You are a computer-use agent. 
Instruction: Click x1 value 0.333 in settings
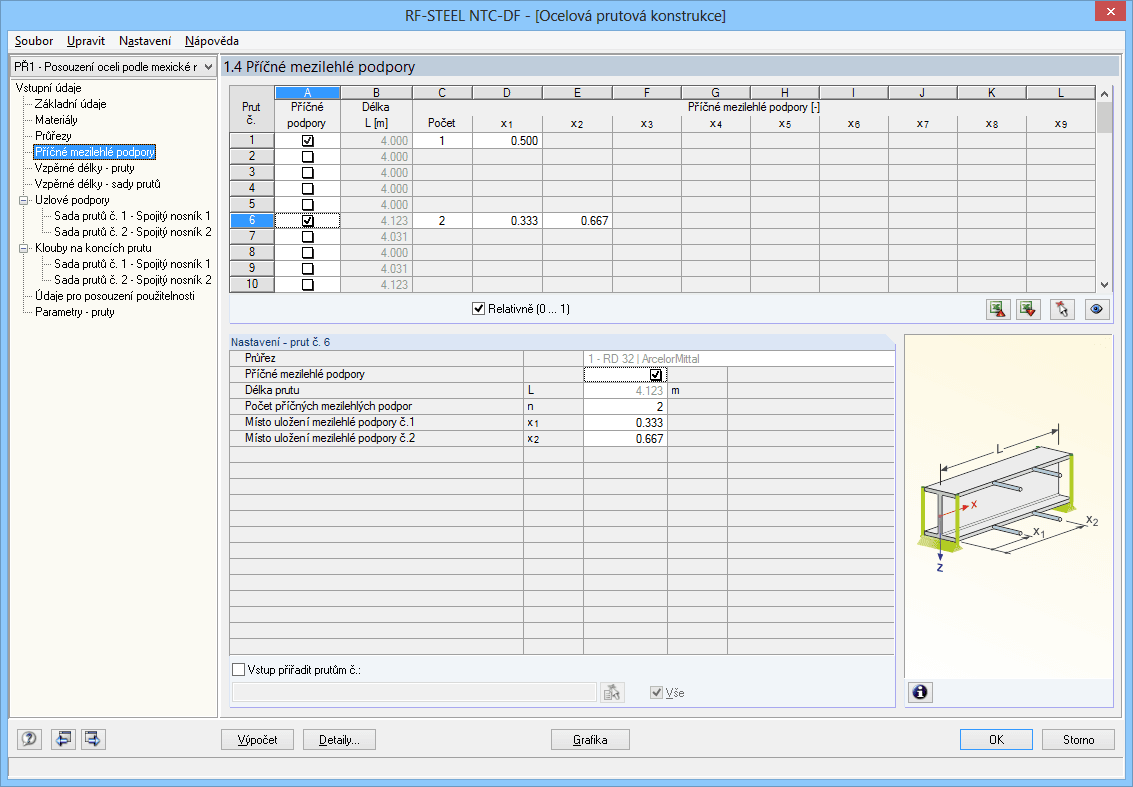point(626,422)
